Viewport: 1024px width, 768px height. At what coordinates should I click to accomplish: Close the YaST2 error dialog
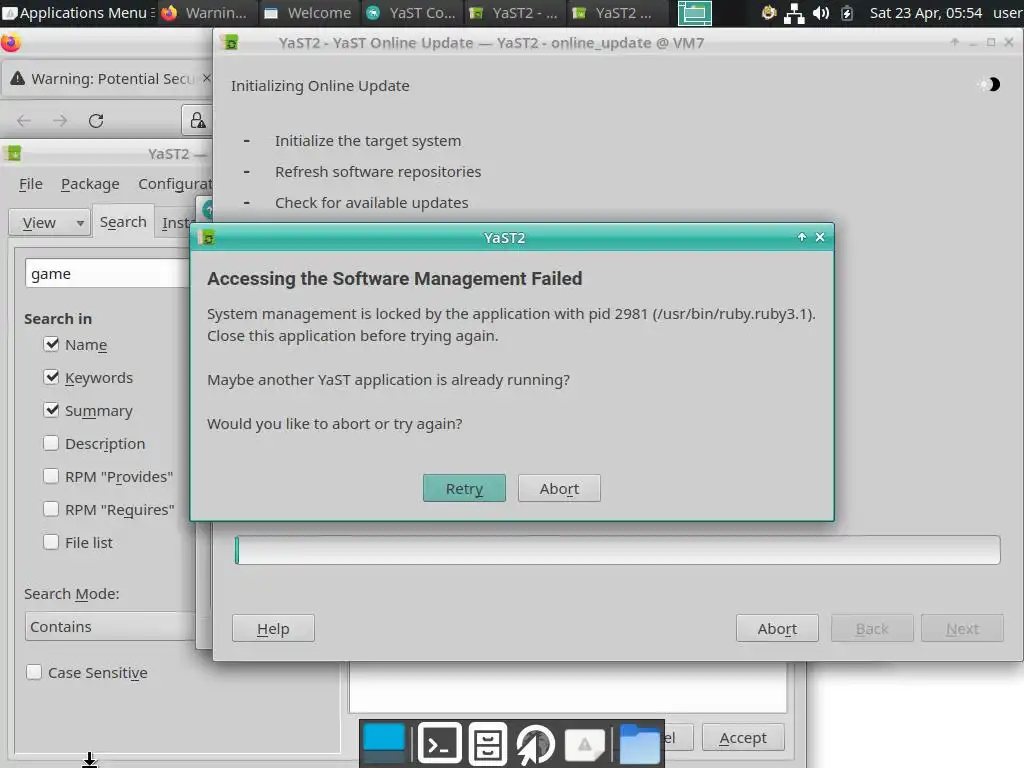(x=820, y=237)
